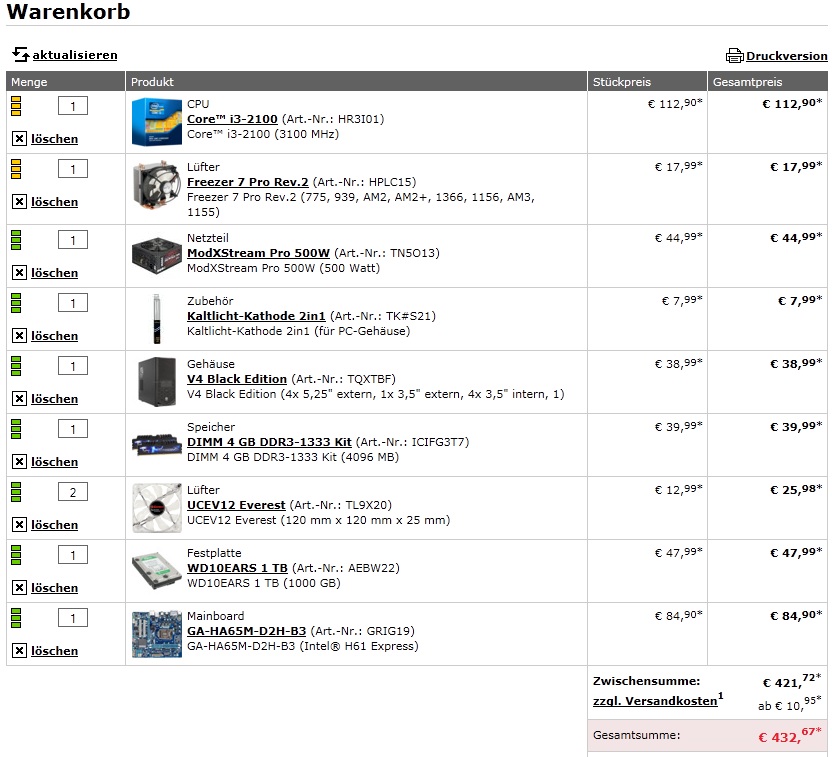Click quantity field for WD10EARS 1 TB
The width and height of the screenshot is (832, 757).
point(73,555)
